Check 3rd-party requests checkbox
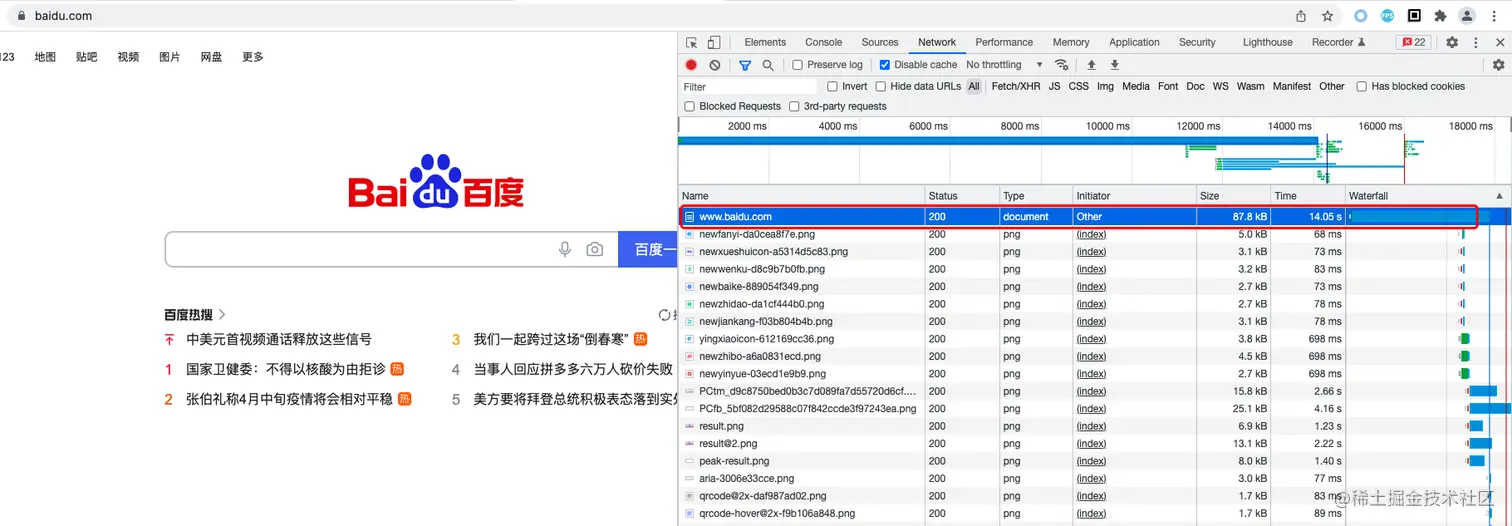1512x526 pixels. (795, 107)
